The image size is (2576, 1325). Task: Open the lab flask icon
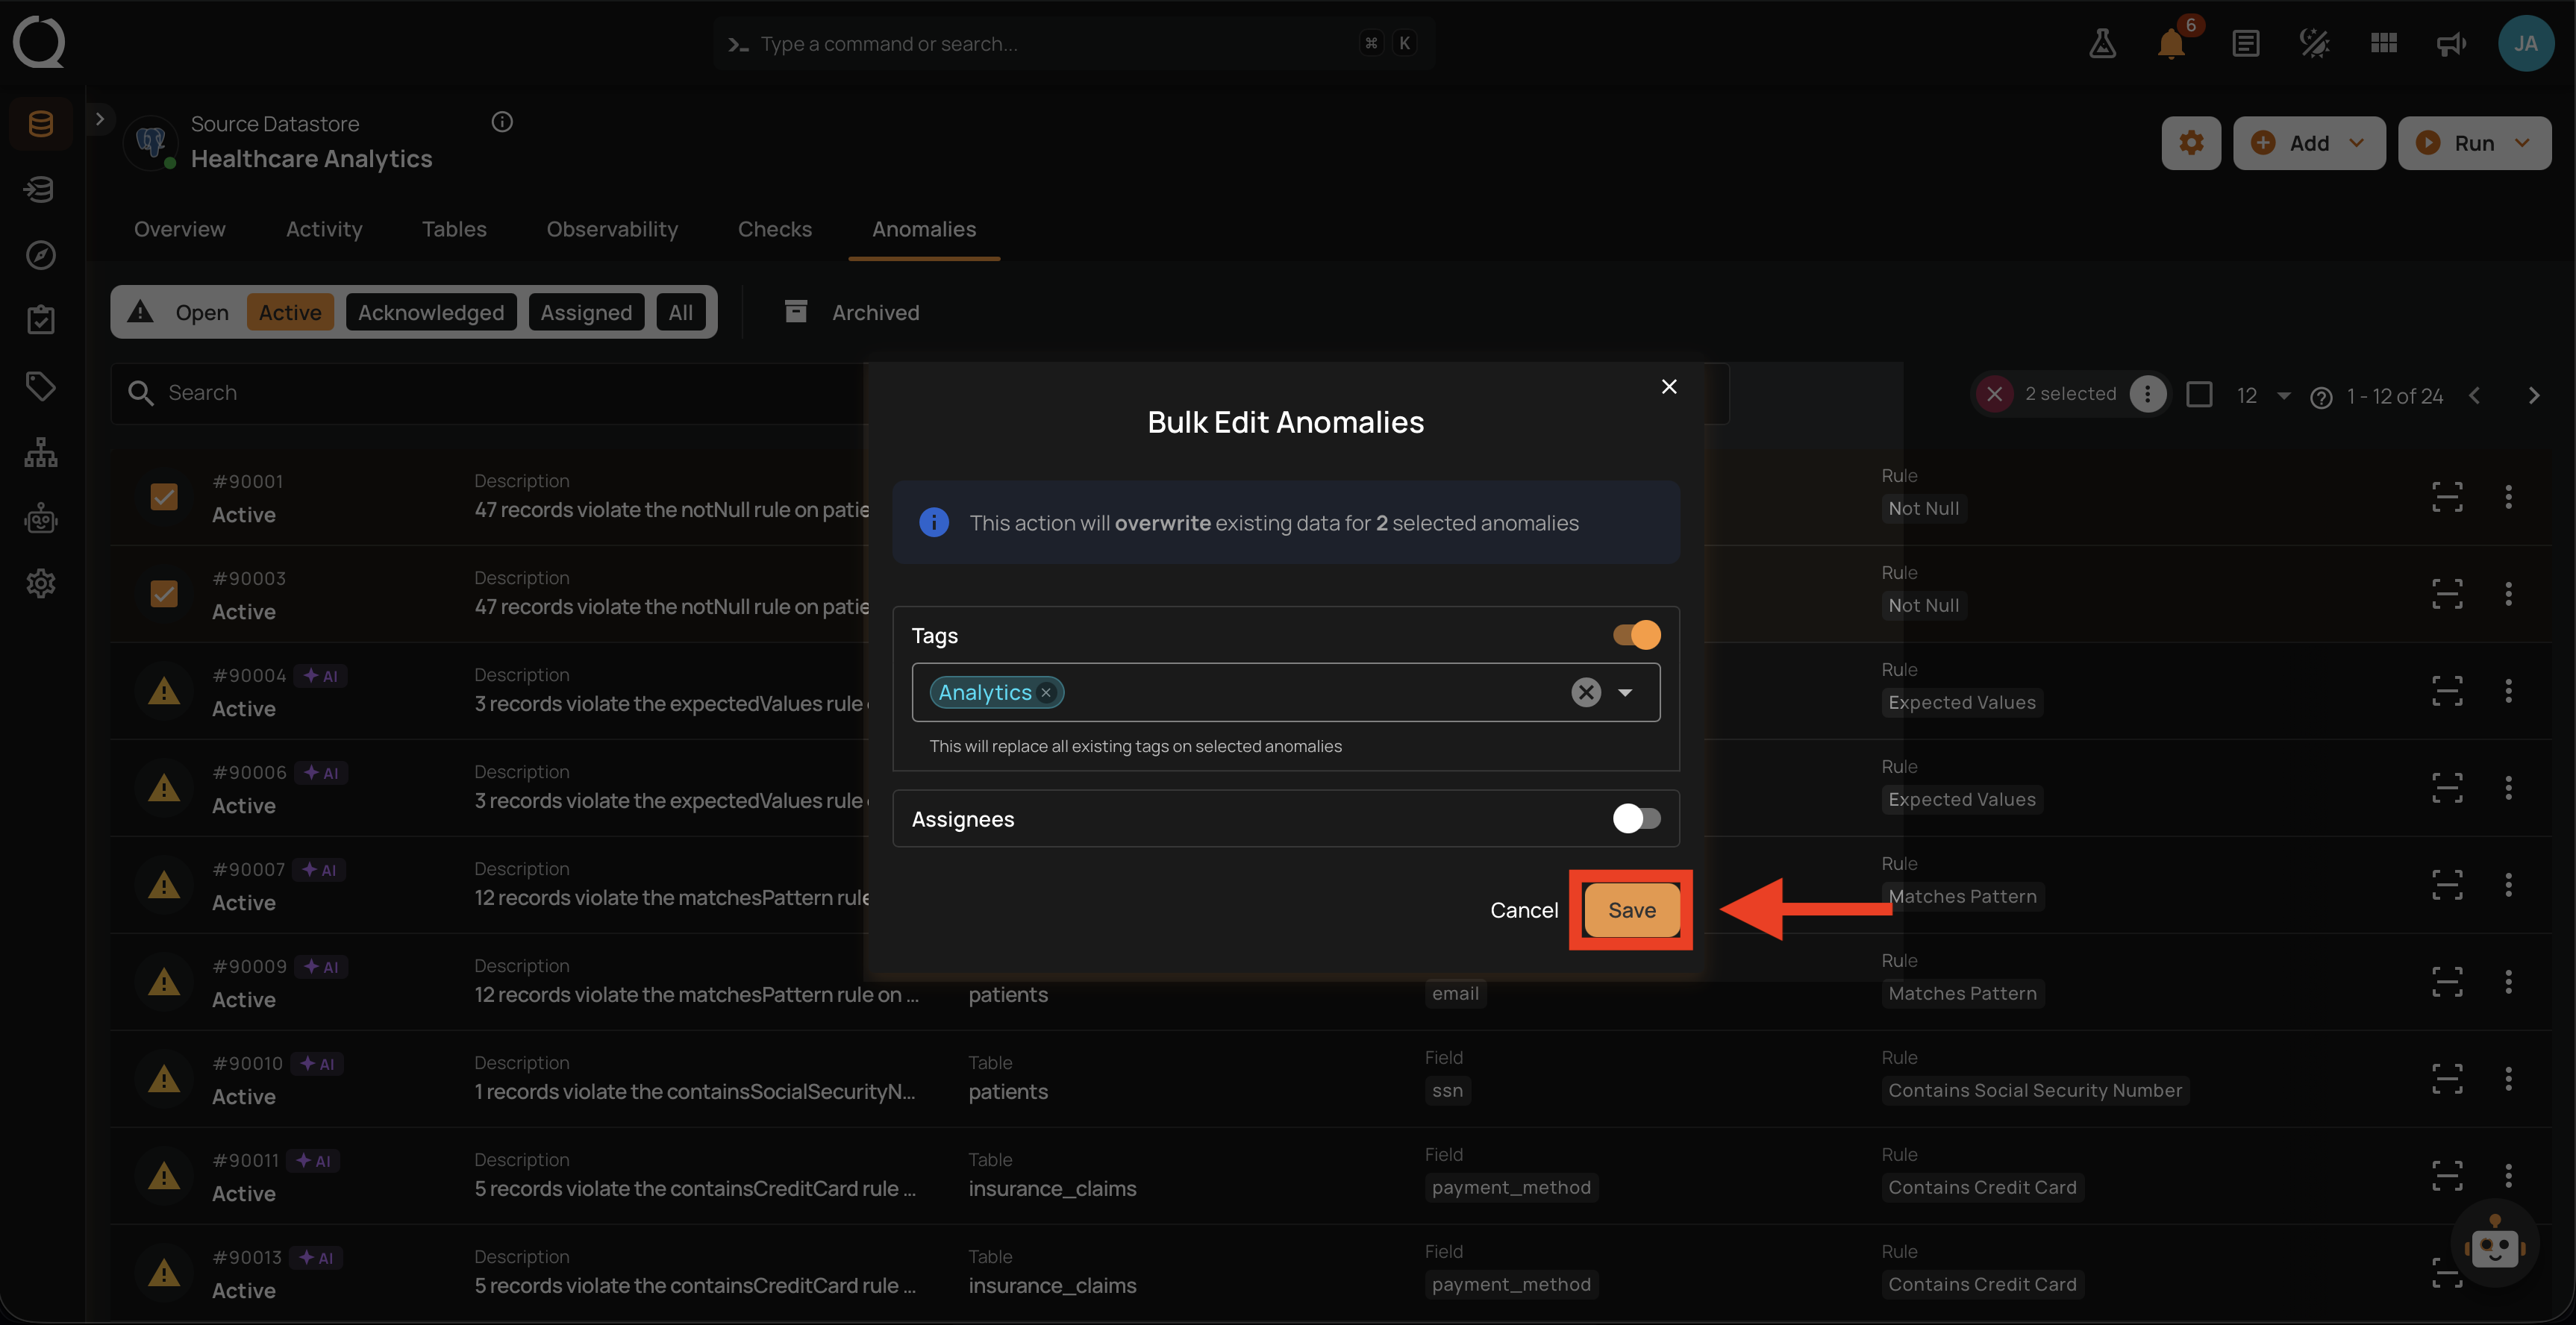tap(2102, 44)
